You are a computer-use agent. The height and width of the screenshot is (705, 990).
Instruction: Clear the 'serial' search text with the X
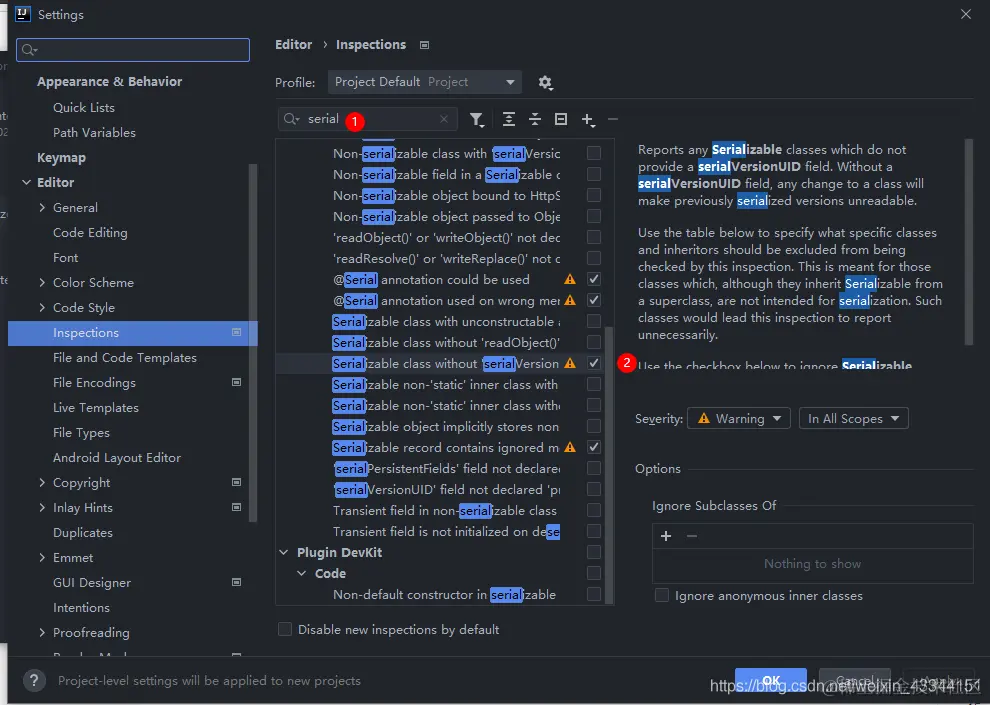(x=444, y=119)
